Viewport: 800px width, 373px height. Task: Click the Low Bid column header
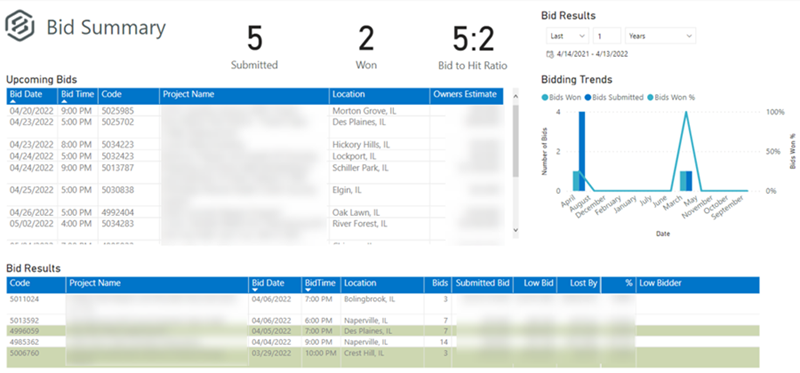coord(535,285)
